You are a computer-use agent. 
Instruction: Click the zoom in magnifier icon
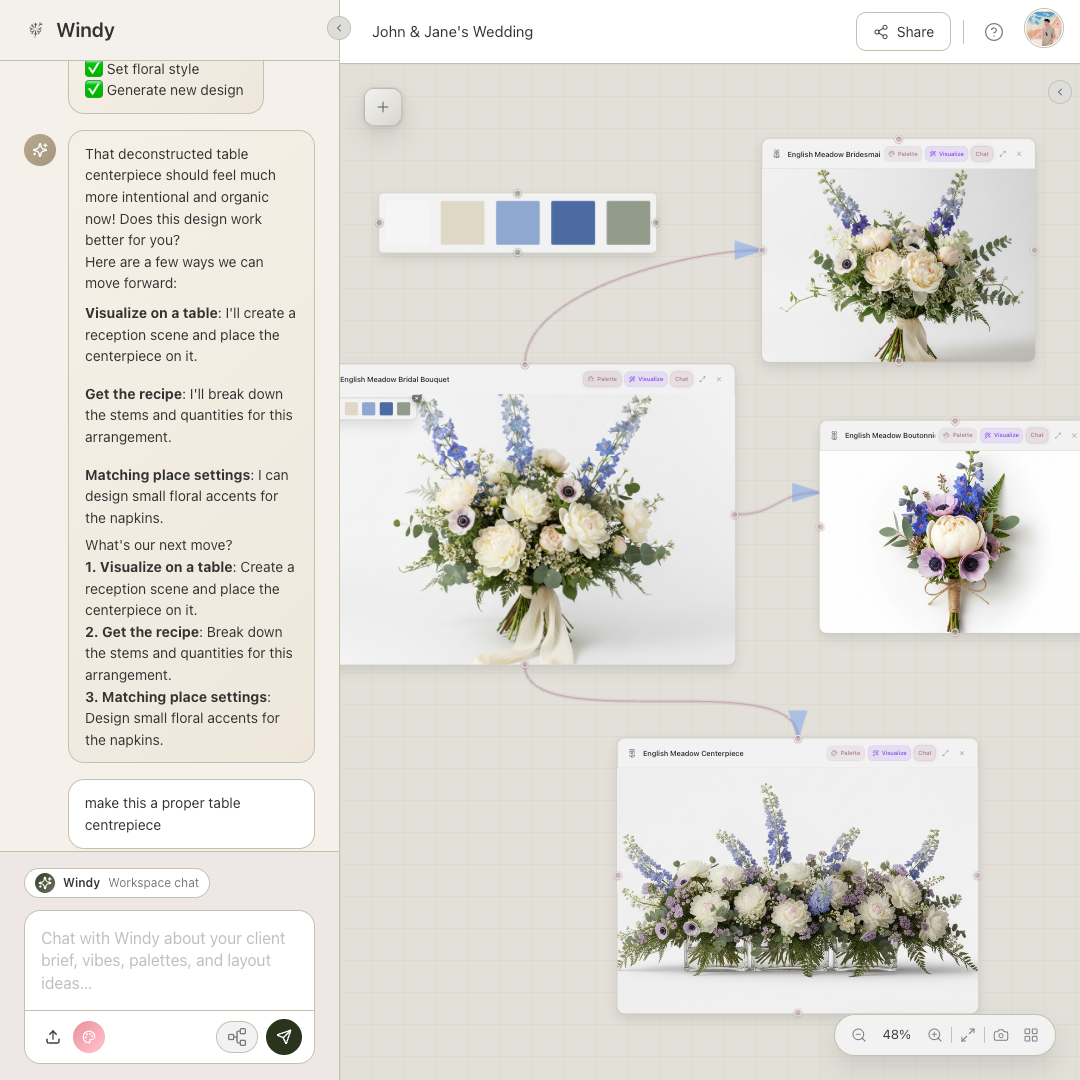[x=935, y=1035]
